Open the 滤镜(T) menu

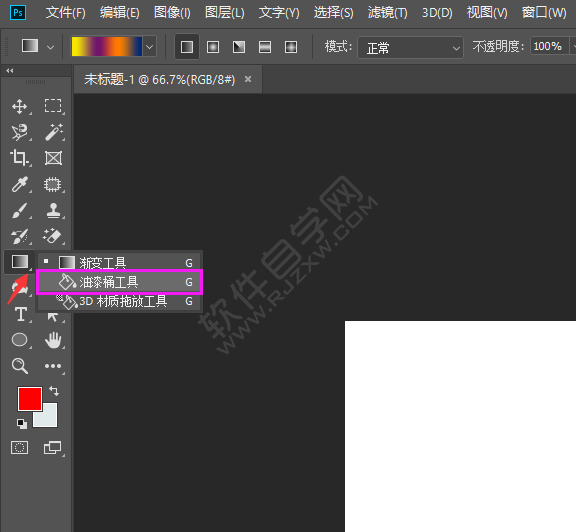tap(388, 13)
